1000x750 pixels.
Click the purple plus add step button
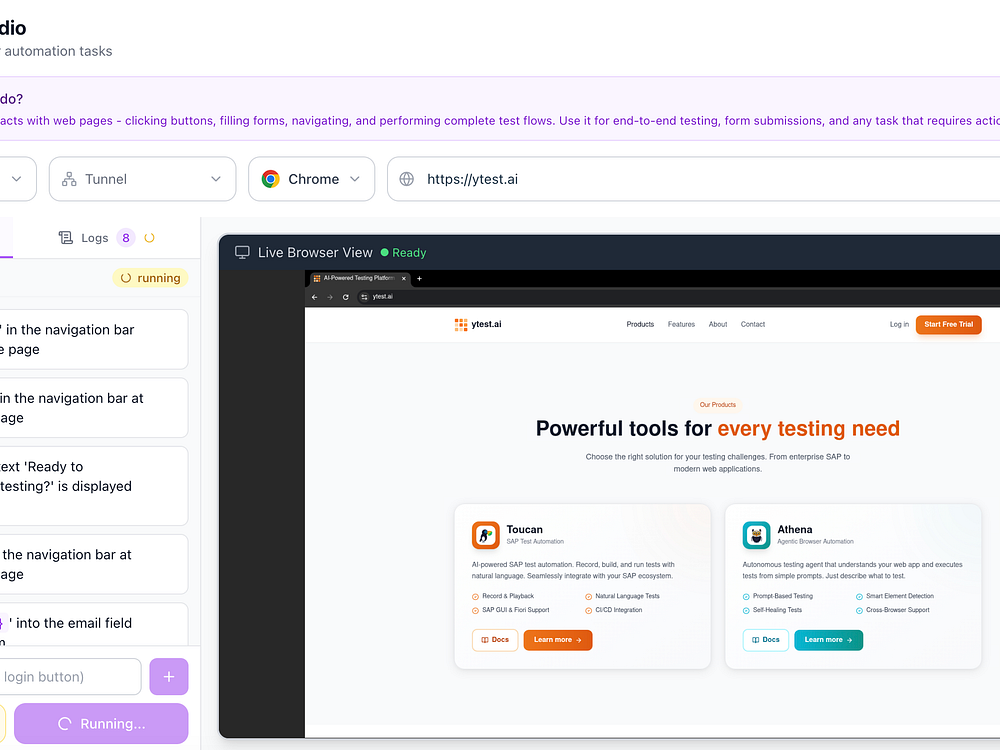click(169, 677)
